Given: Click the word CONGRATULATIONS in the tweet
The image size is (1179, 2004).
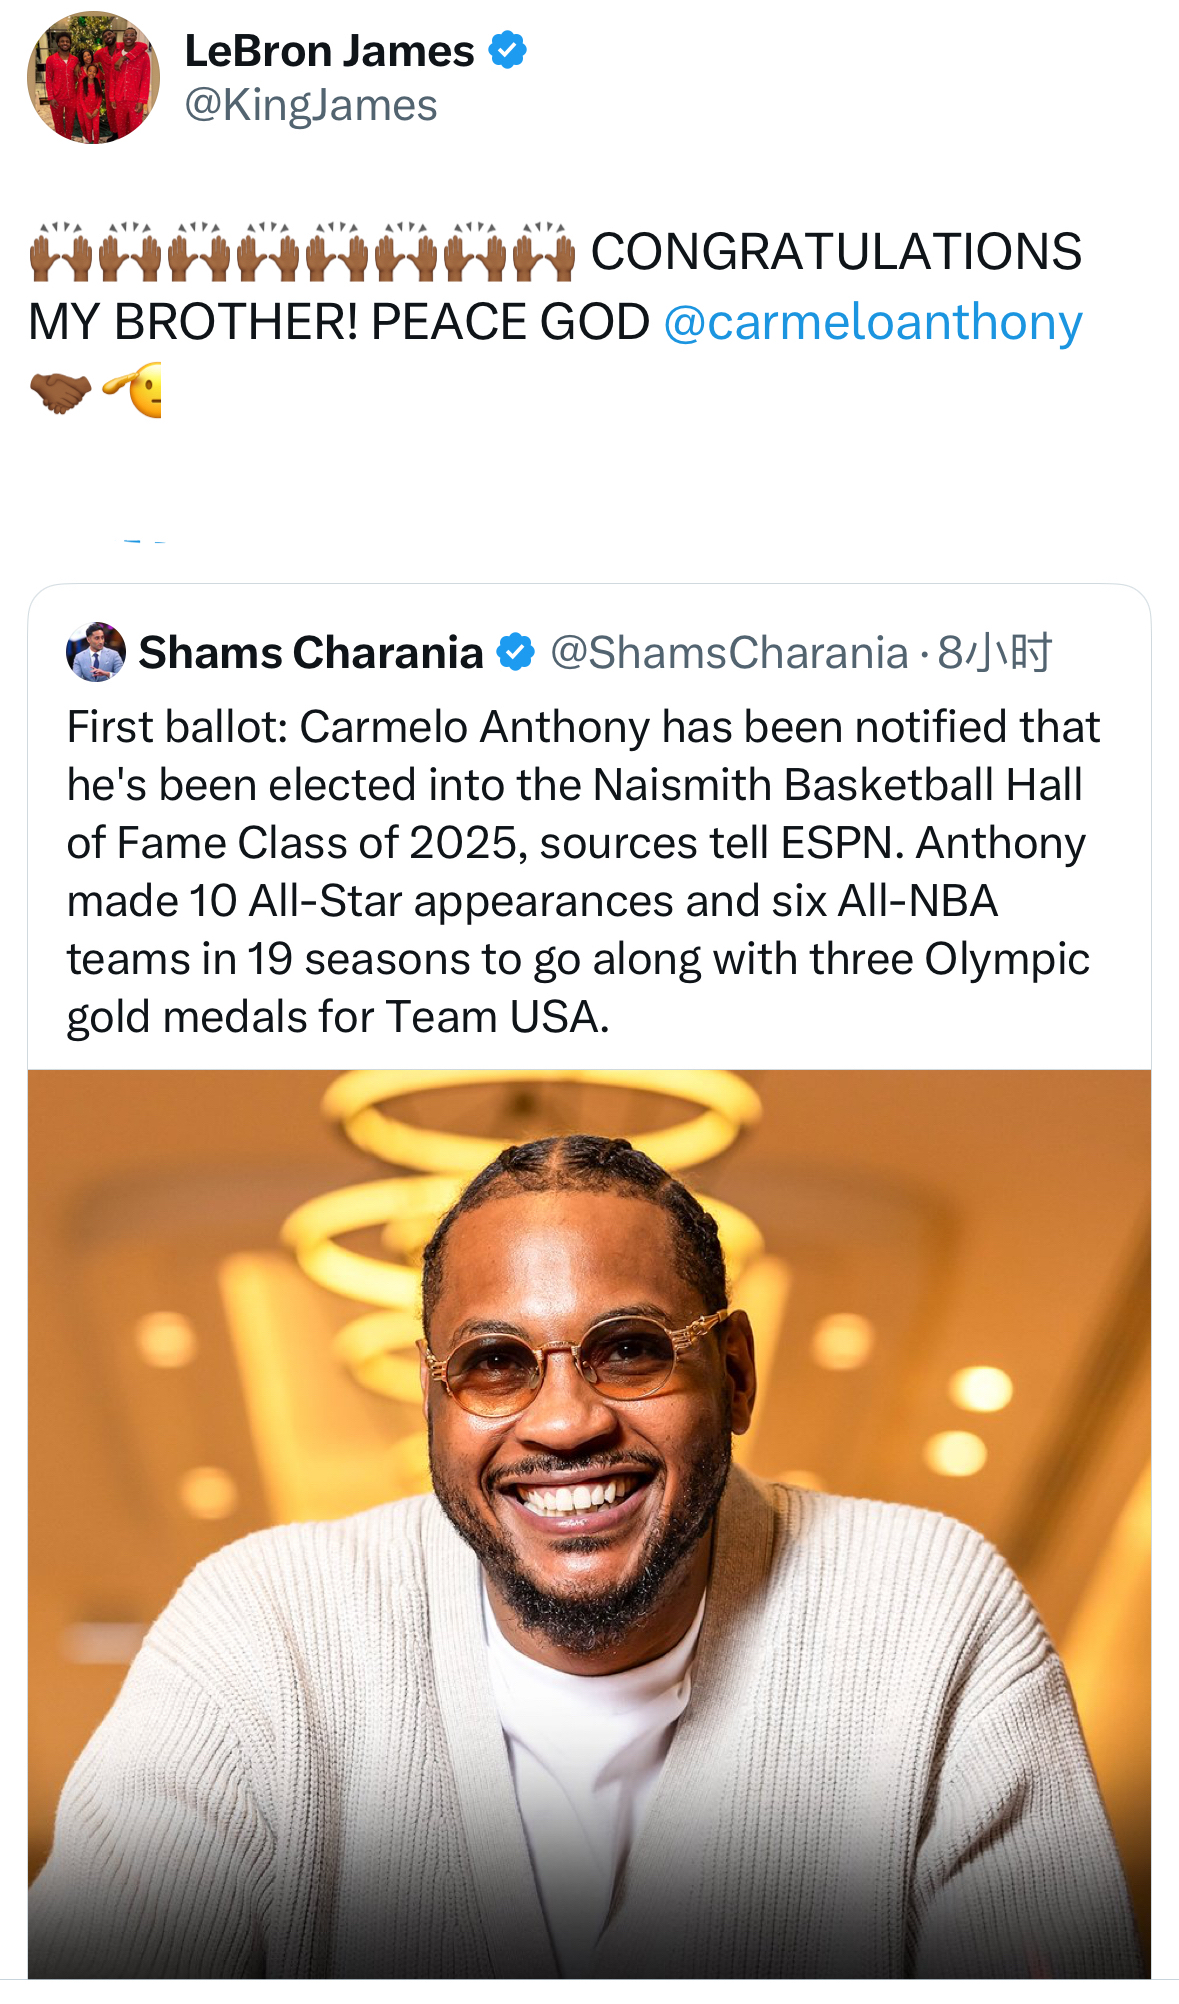Looking at the screenshot, I should [836, 252].
